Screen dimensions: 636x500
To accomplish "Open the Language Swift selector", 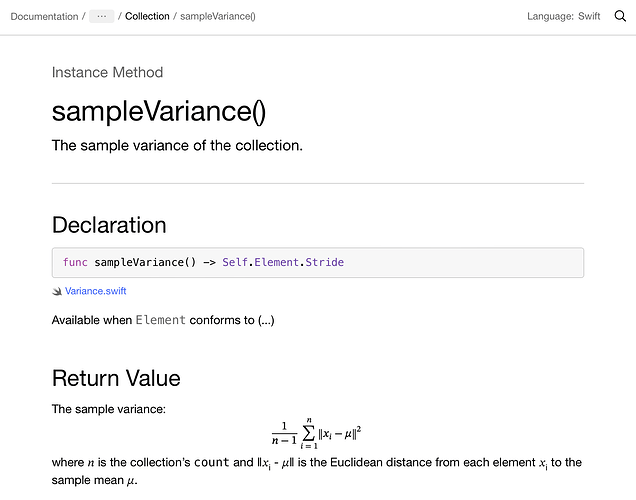I will pyautogui.click(x=563, y=16).
